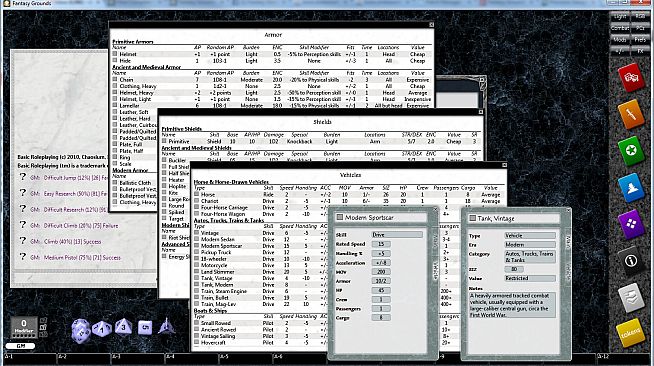Image resolution: width=654 pixels, height=366 pixels.
Task: Select hotkey slot A-3
Action: click(138, 358)
